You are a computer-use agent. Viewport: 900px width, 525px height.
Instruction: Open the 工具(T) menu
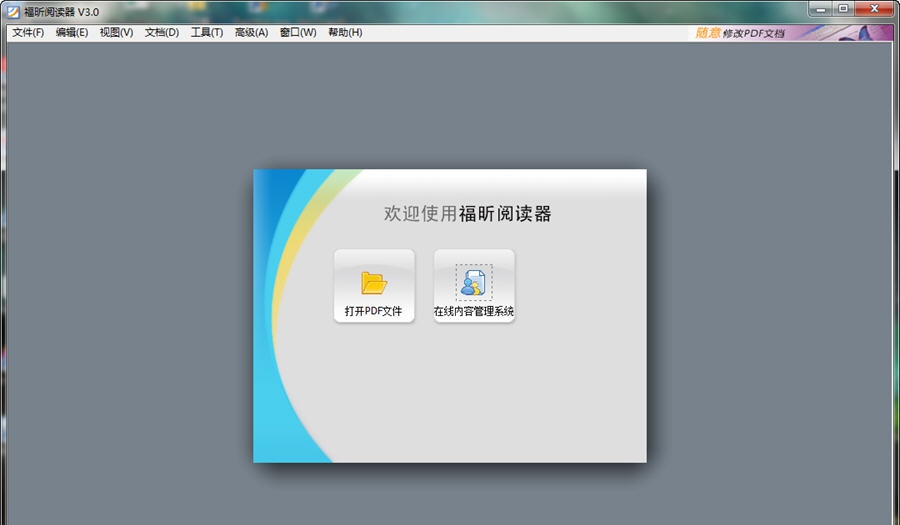tap(207, 33)
